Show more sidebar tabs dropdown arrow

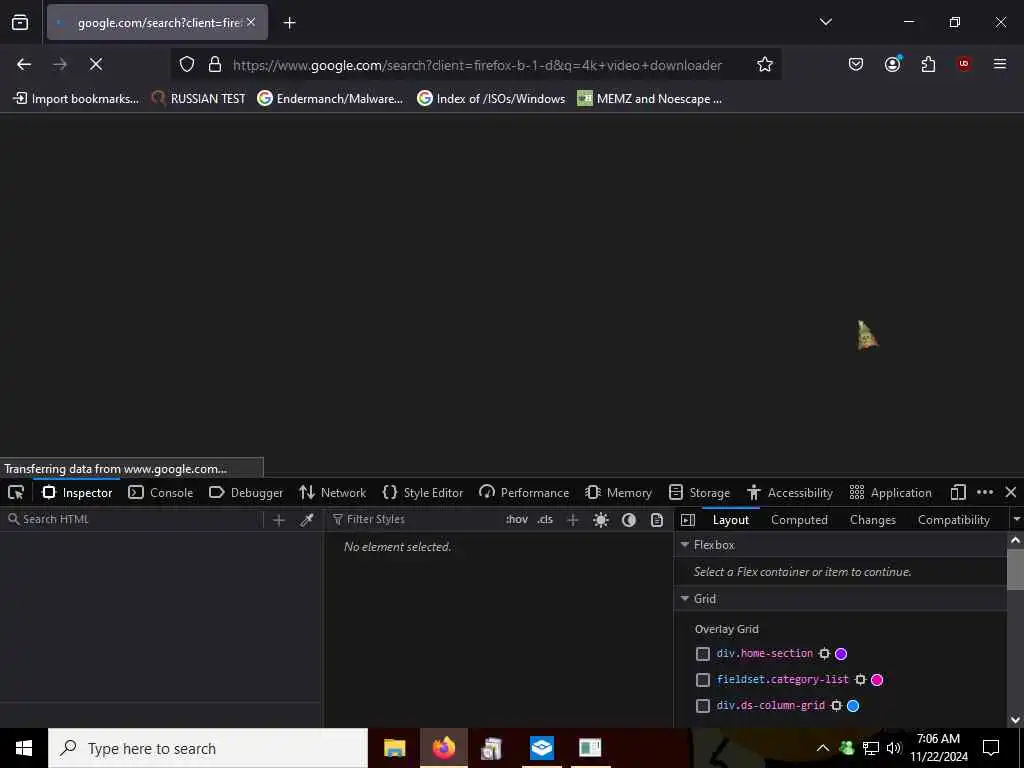click(x=1016, y=519)
